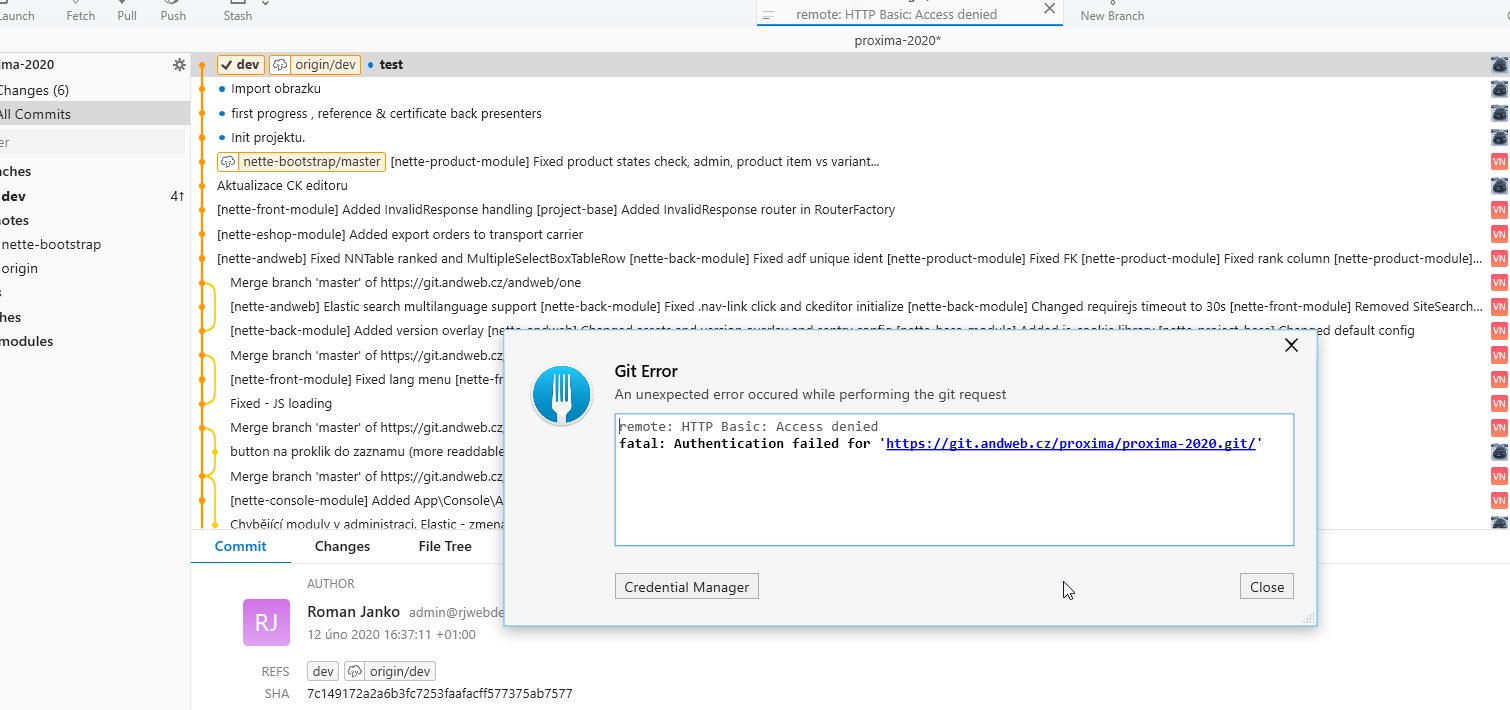
Task: Click the author avatar on the 'Import obrazku' row
Action: coord(1499,89)
